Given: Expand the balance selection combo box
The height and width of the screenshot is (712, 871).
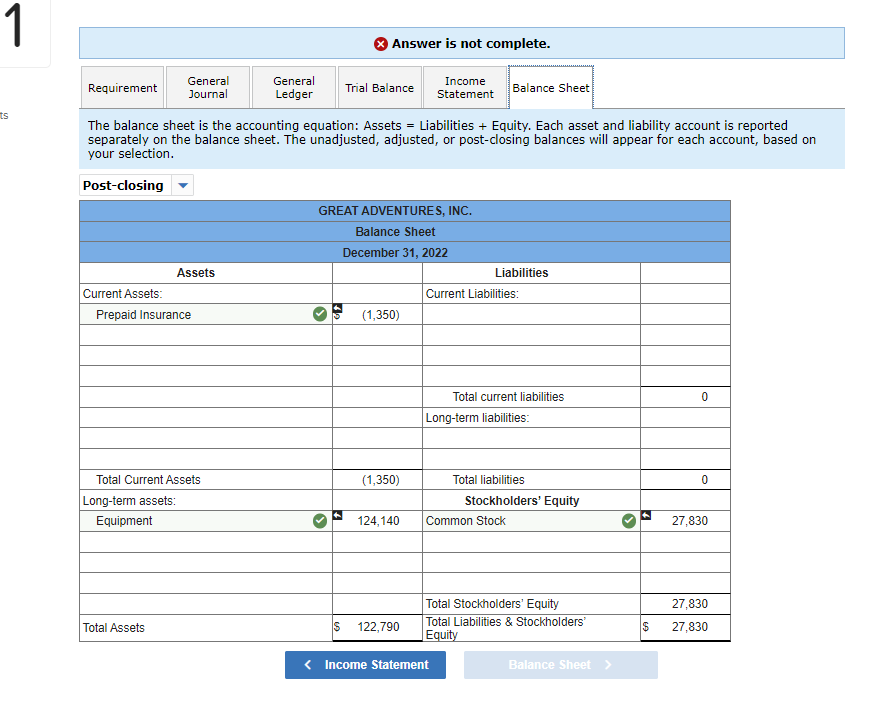Looking at the screenshot, I should click(136, 185).
